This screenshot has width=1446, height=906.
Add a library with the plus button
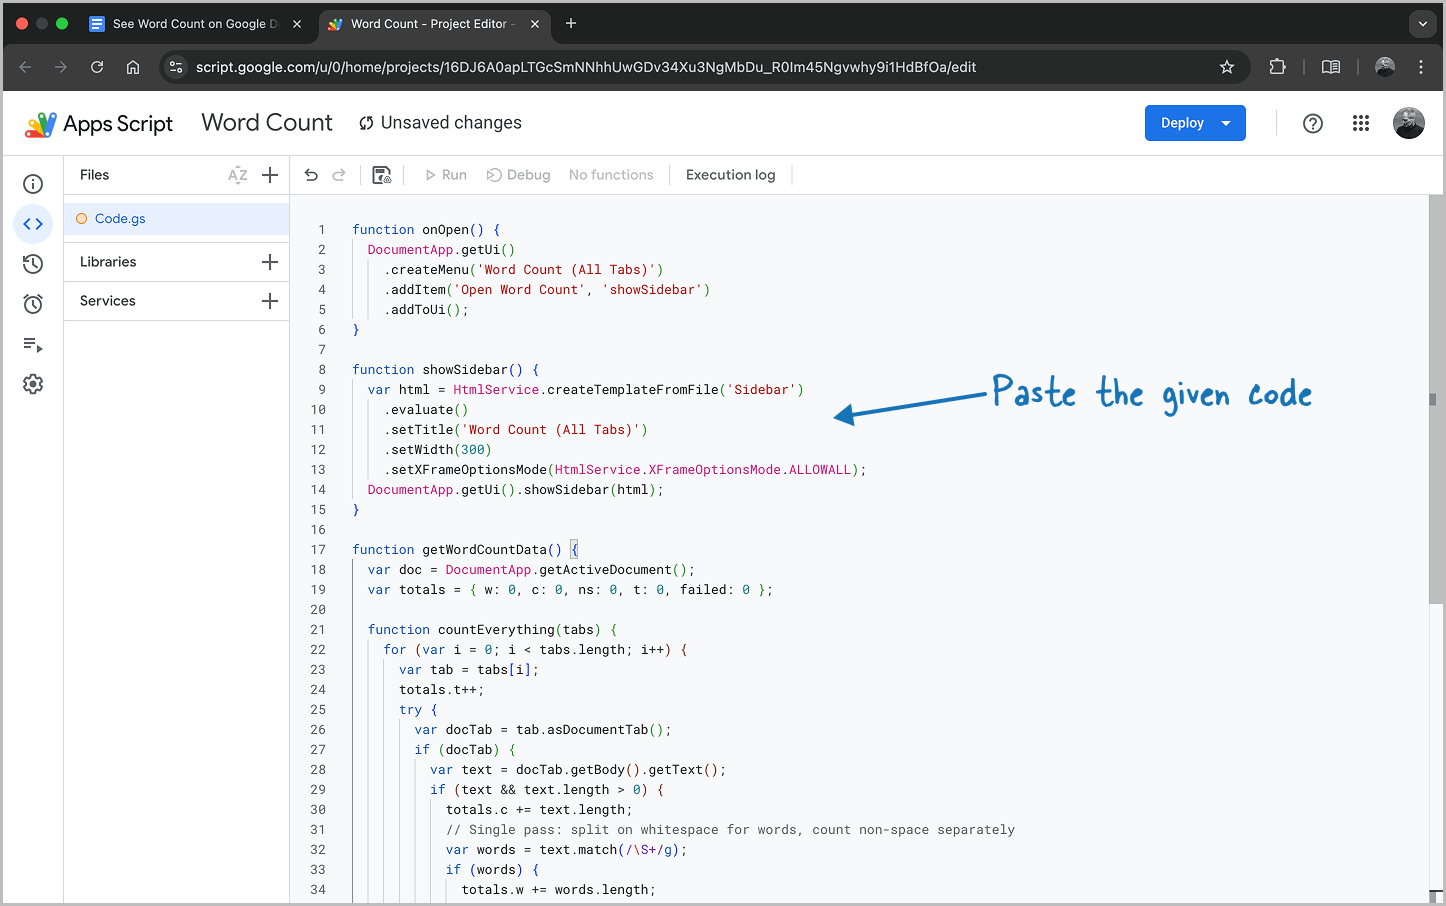[x=270, y=262]
